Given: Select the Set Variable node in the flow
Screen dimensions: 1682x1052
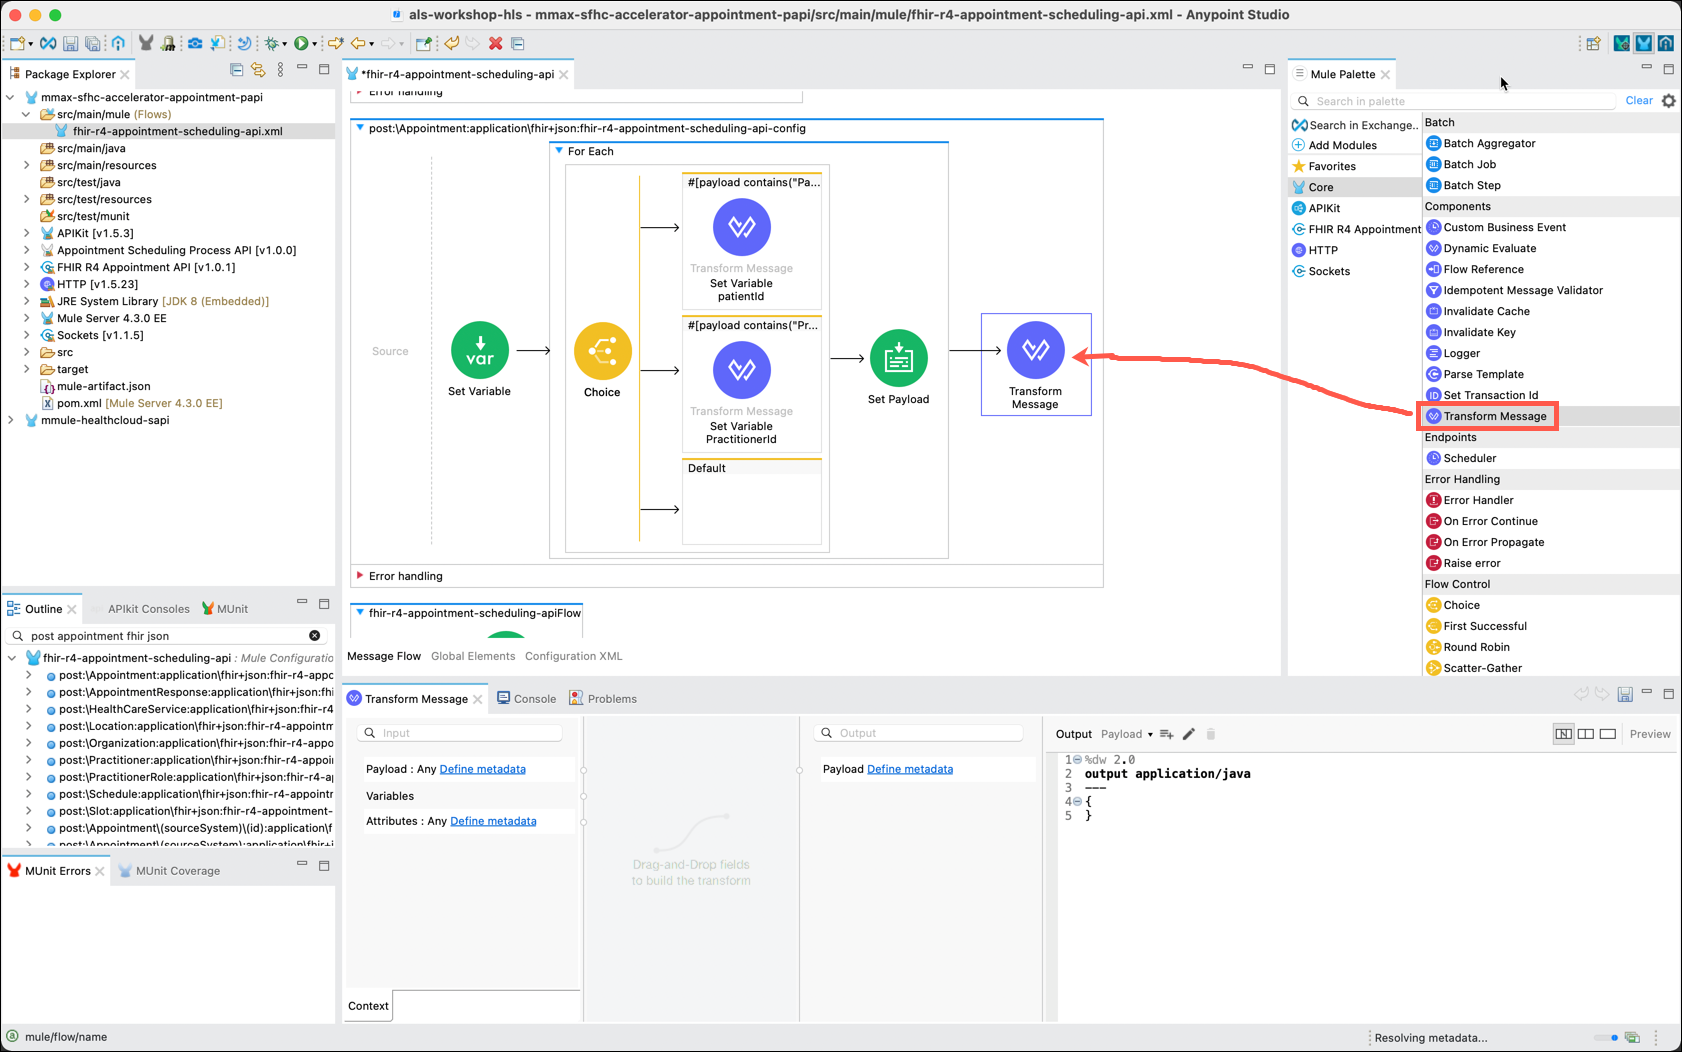Looking at the screenshot, I should pyautogui.click(x=480, y=351).
